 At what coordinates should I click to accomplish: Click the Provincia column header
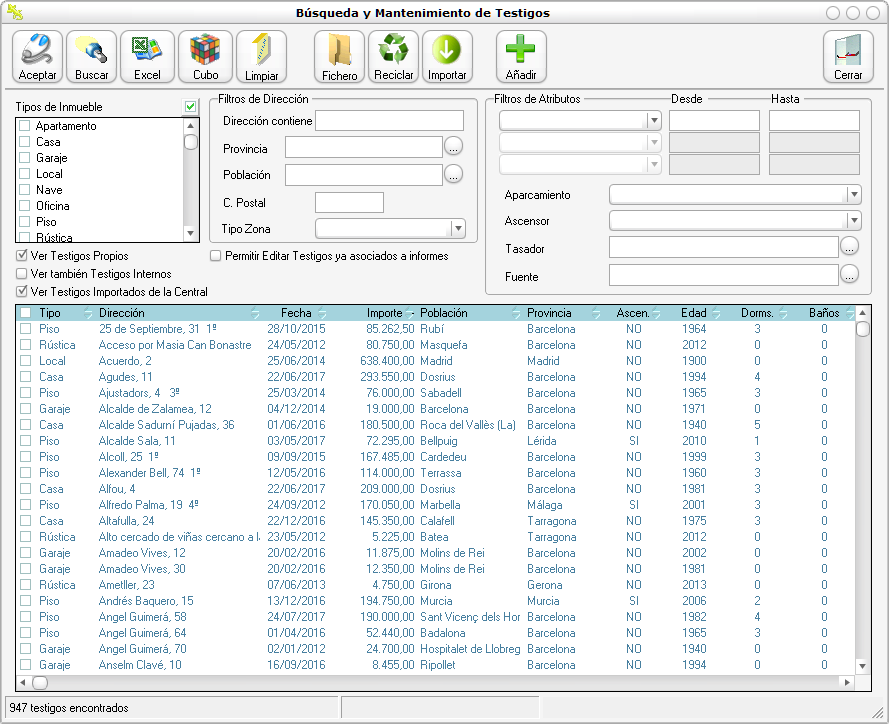pyautogui.click(x=549, y=313)
